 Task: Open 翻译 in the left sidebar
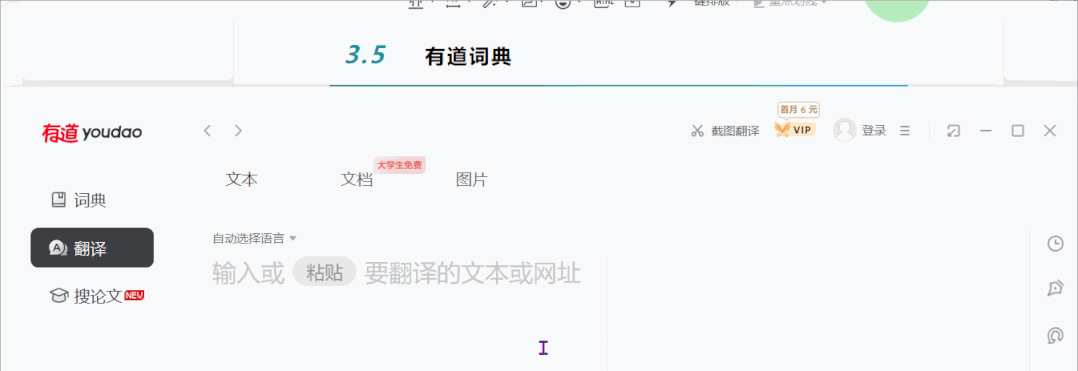click(92, 247)
